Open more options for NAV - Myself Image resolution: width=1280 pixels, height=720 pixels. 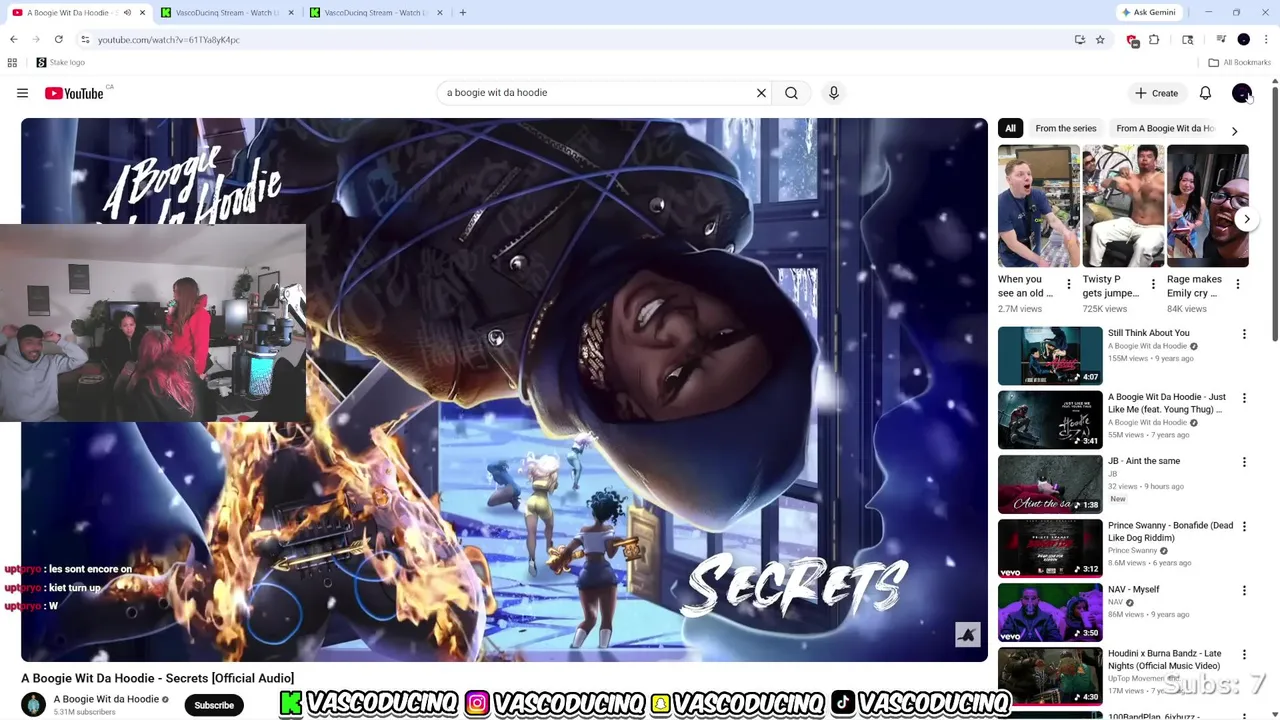point(1244,590)
